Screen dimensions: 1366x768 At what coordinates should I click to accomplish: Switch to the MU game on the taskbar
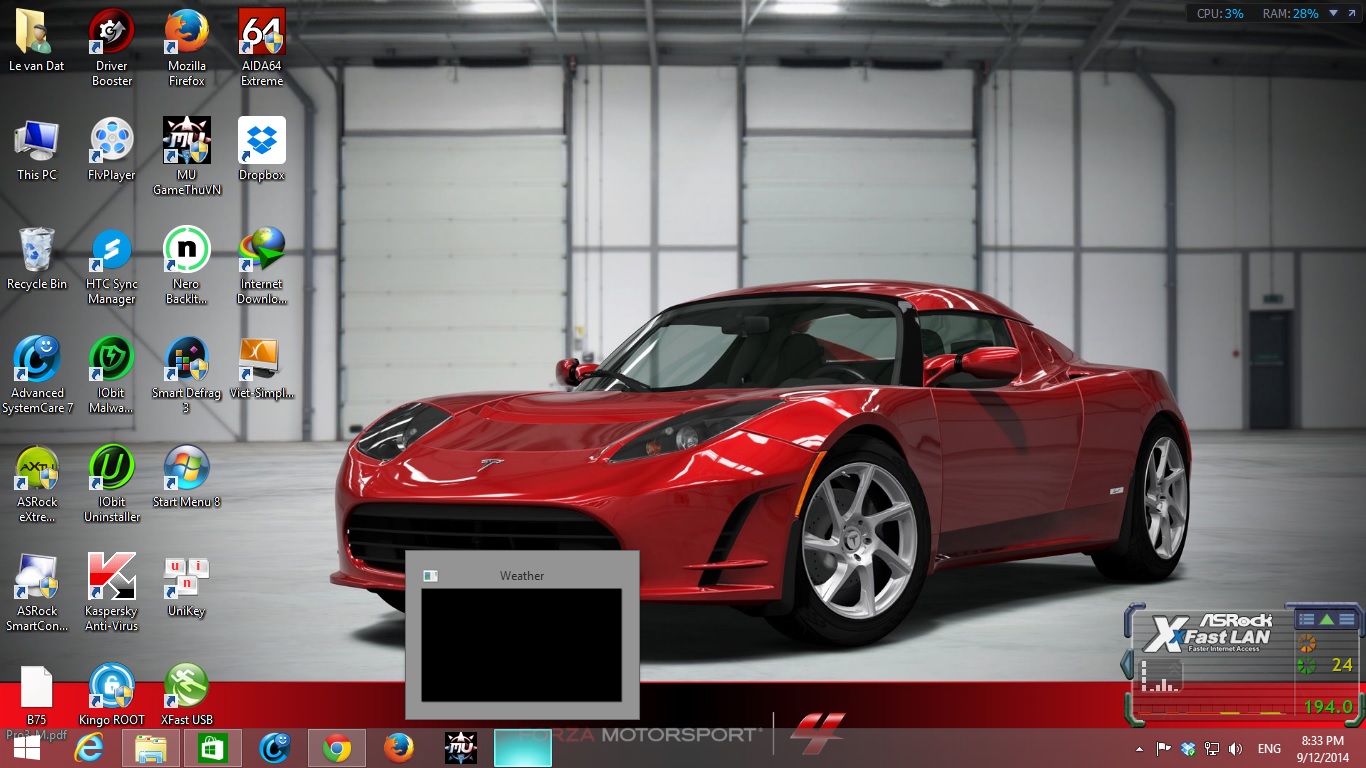[461, 748]
